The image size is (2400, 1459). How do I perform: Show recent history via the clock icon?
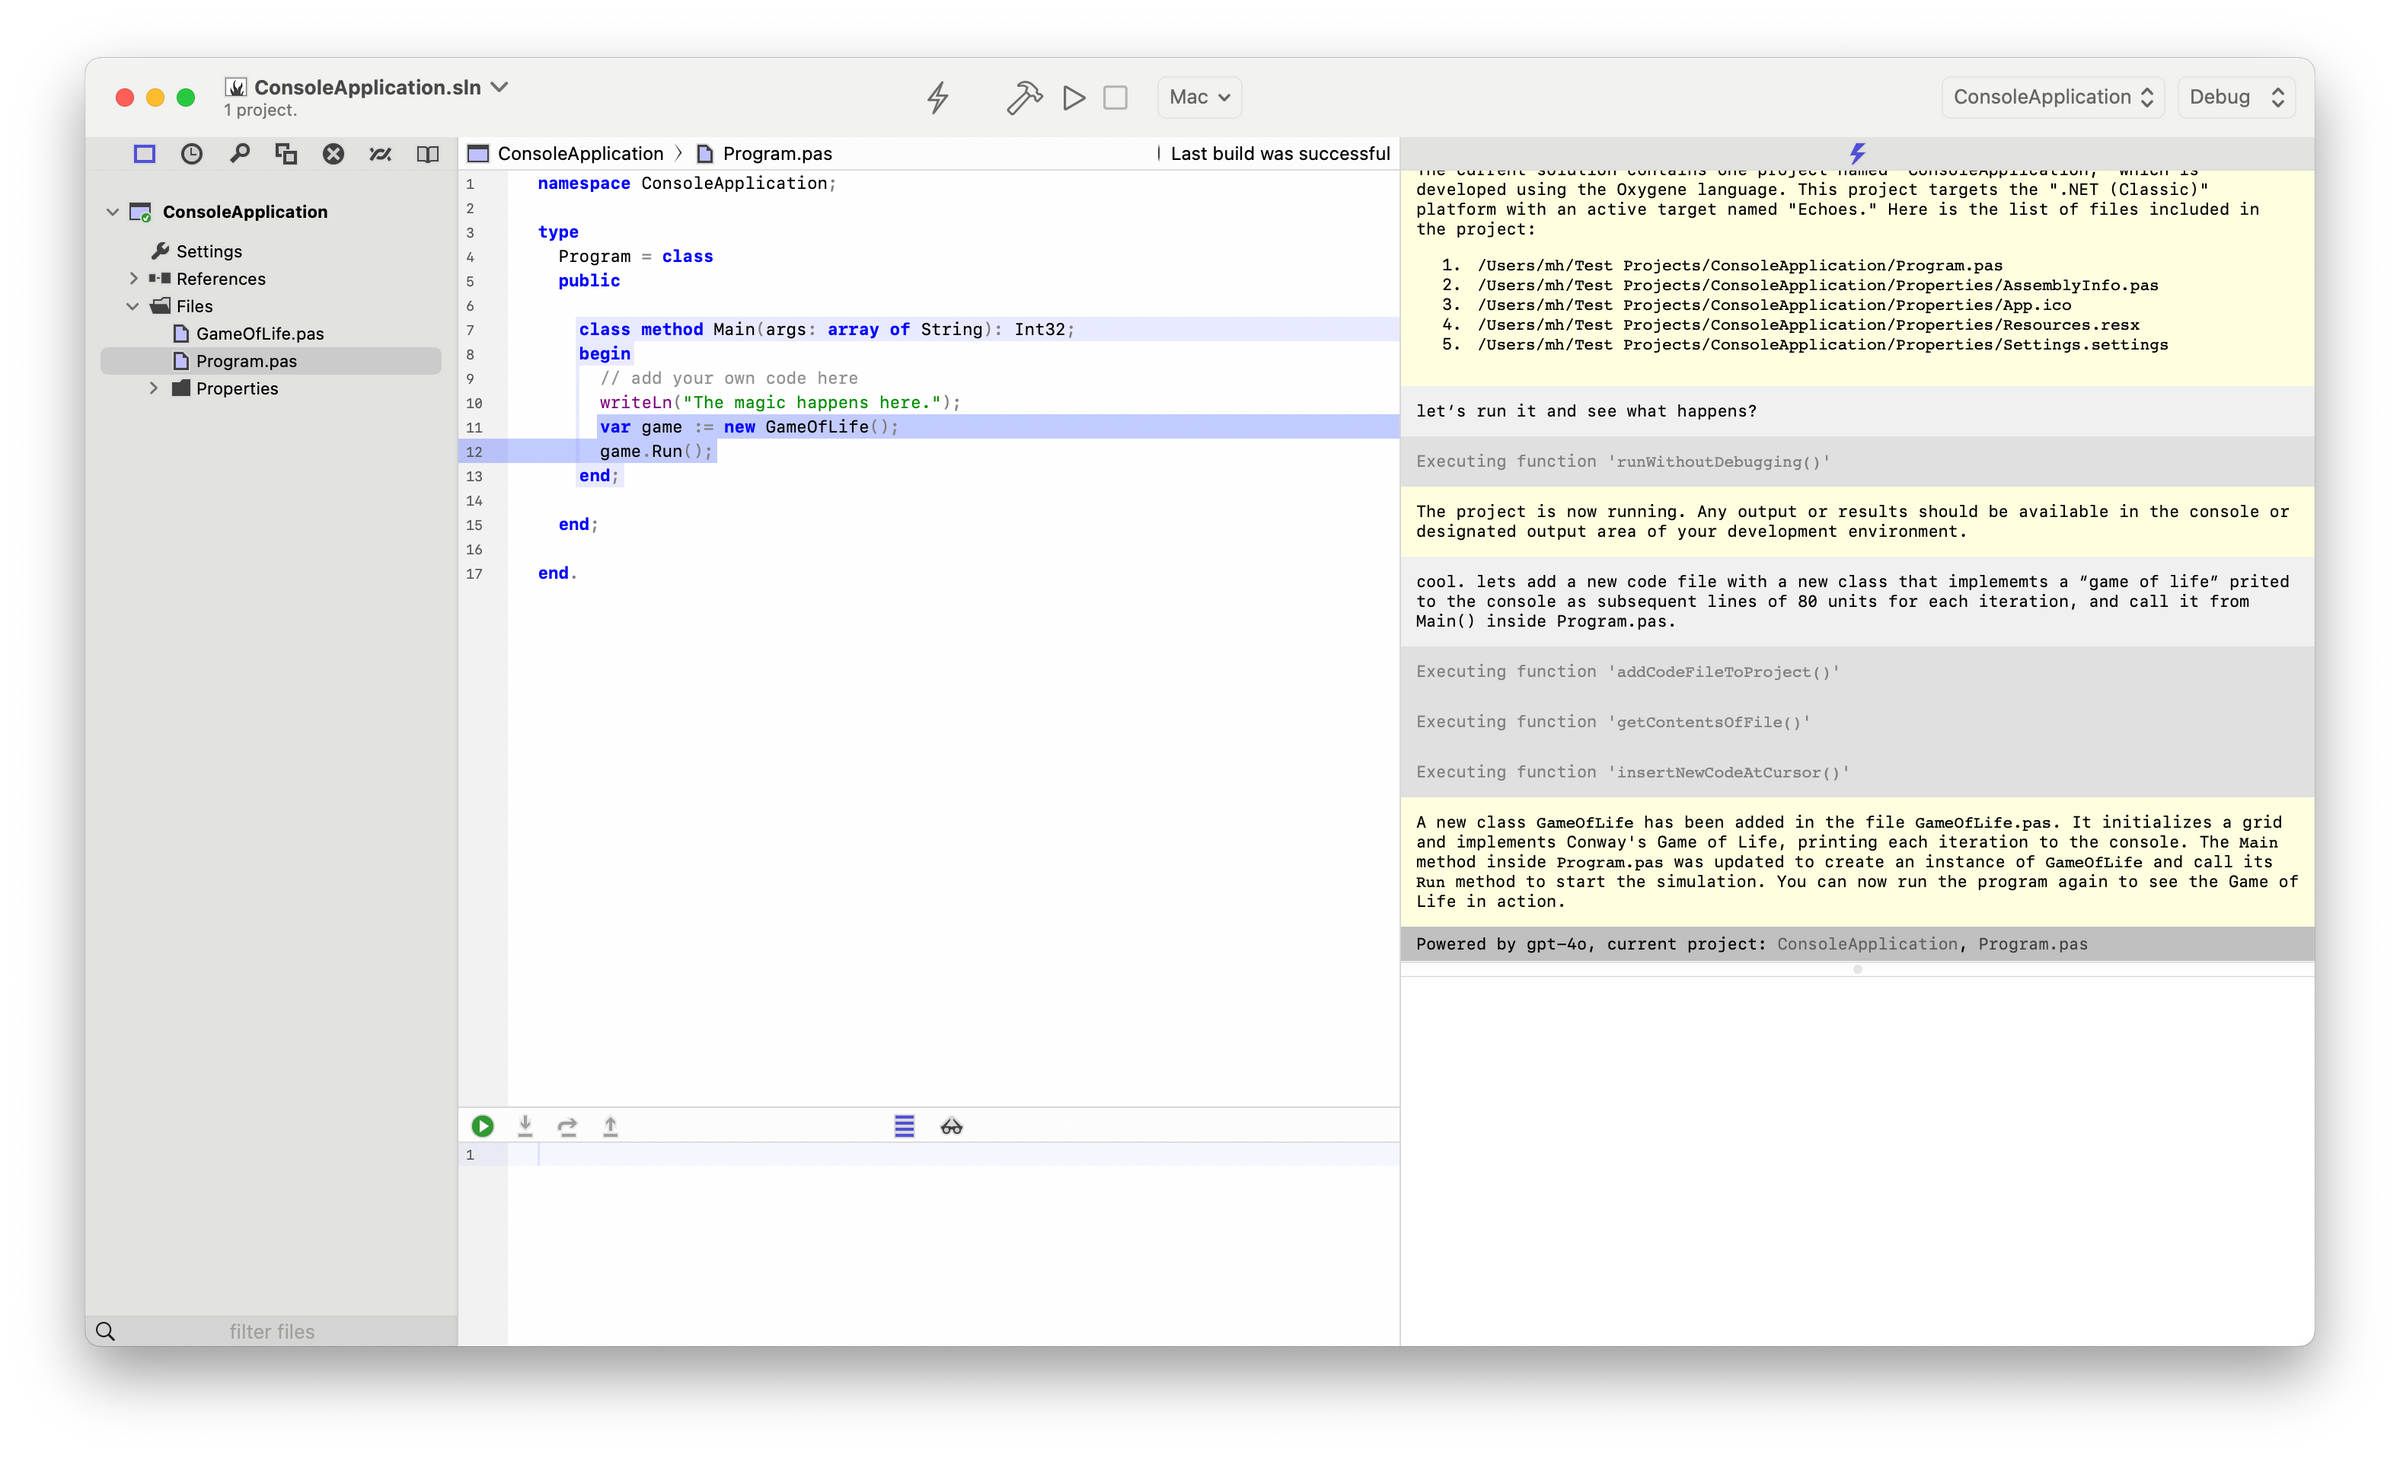(192, 154)
